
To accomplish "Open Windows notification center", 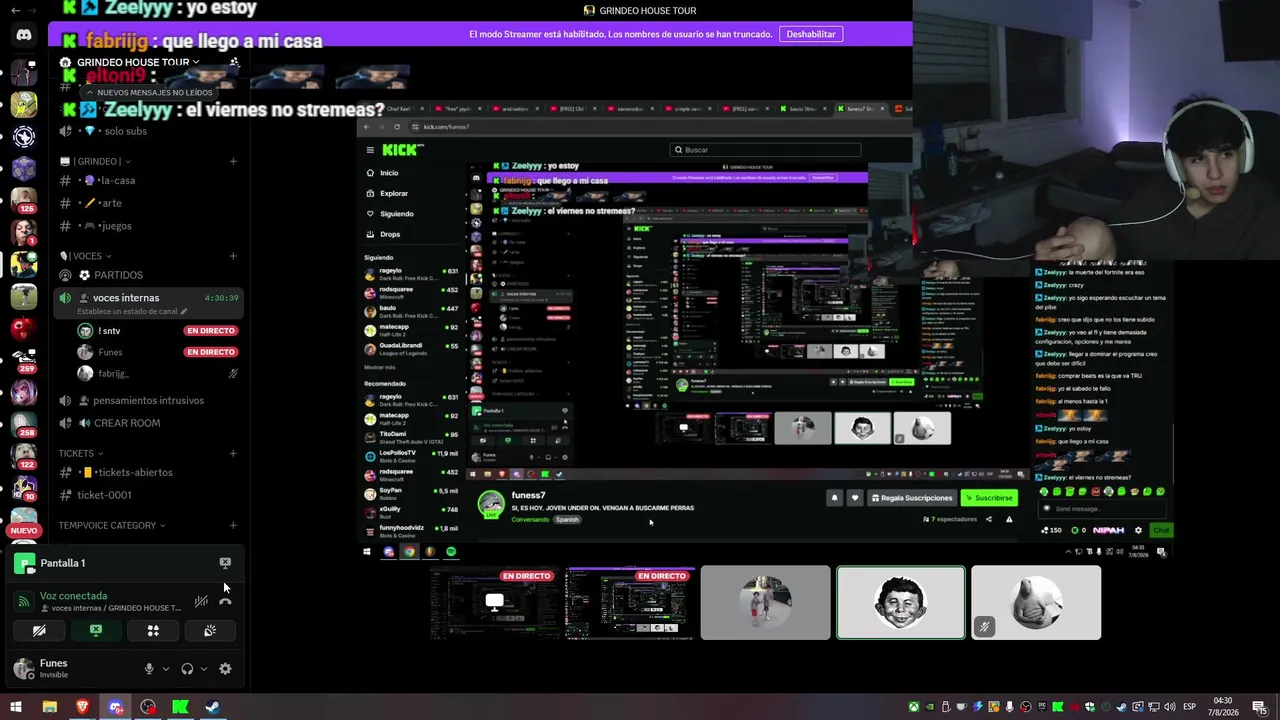I will pos(1258,707).
